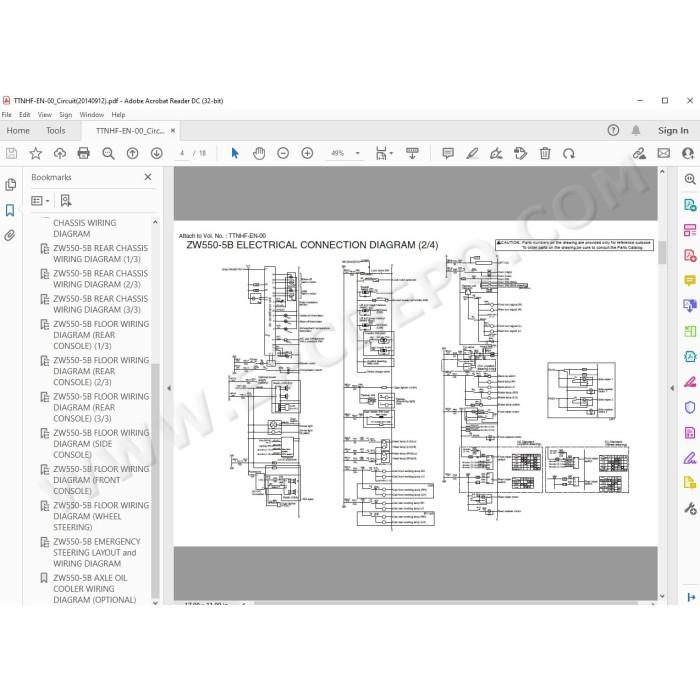Add the file to starred favorites

(x=35, y=154)
